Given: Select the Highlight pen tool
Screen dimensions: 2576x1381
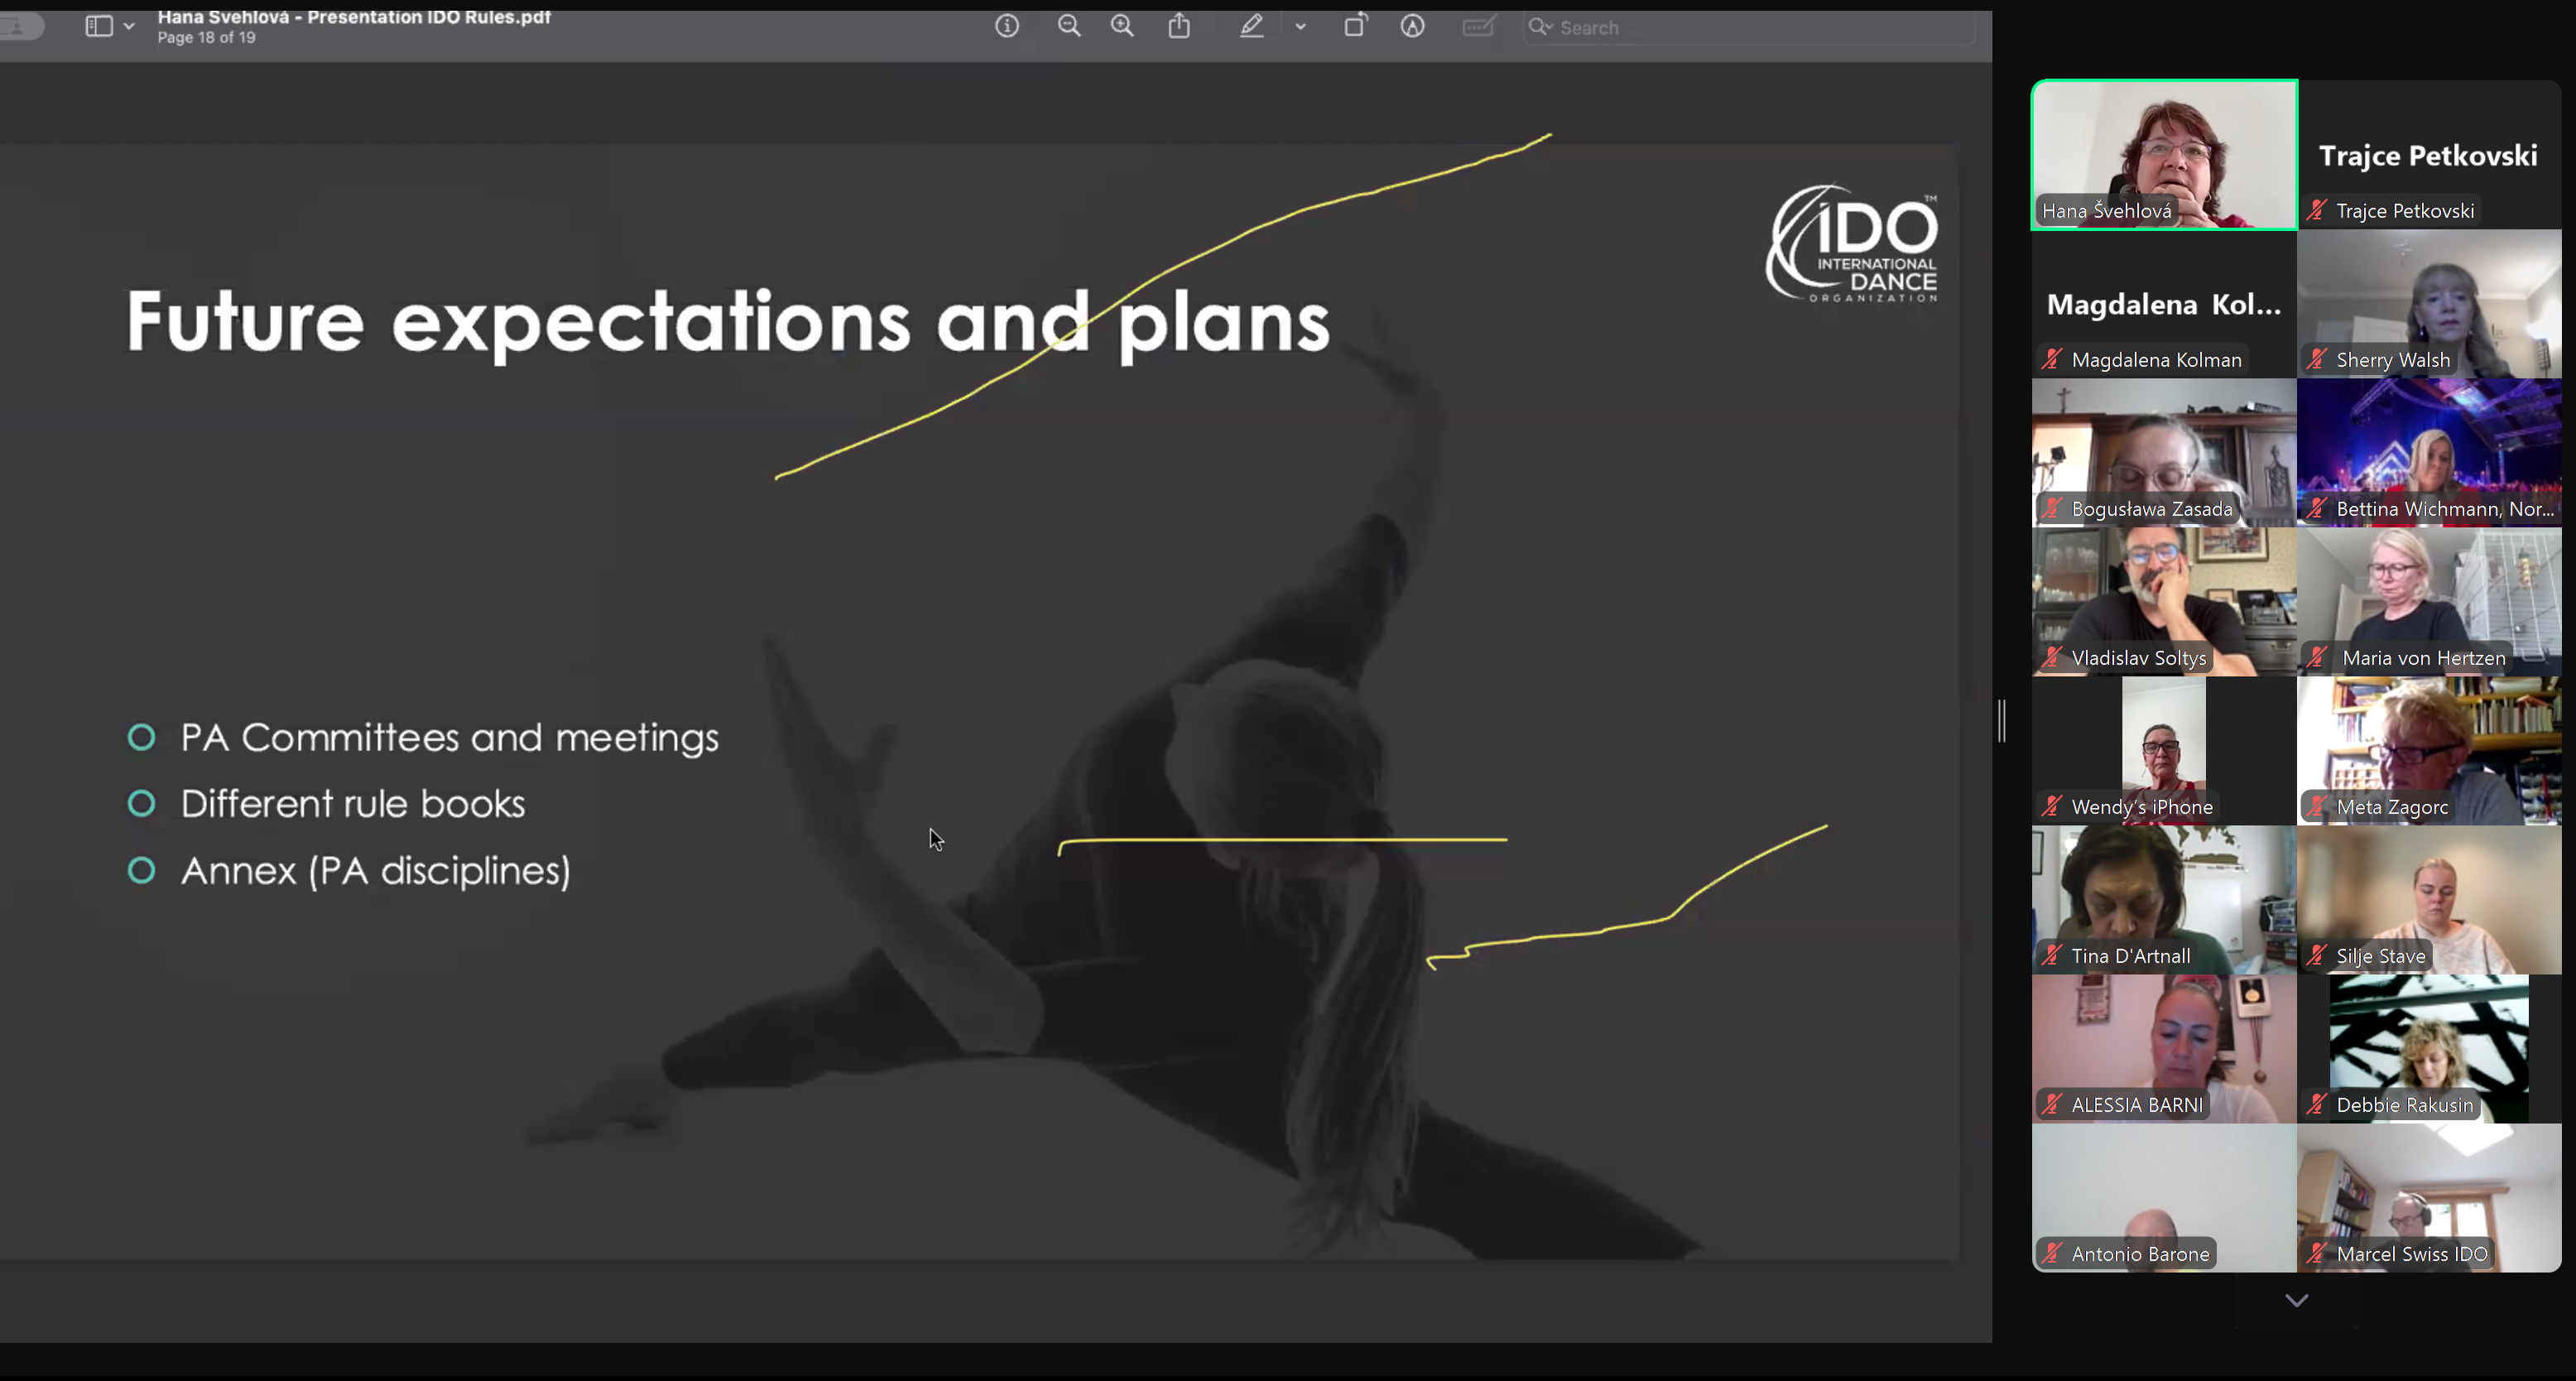Looking at the screenshot, I should (1251, 26).
